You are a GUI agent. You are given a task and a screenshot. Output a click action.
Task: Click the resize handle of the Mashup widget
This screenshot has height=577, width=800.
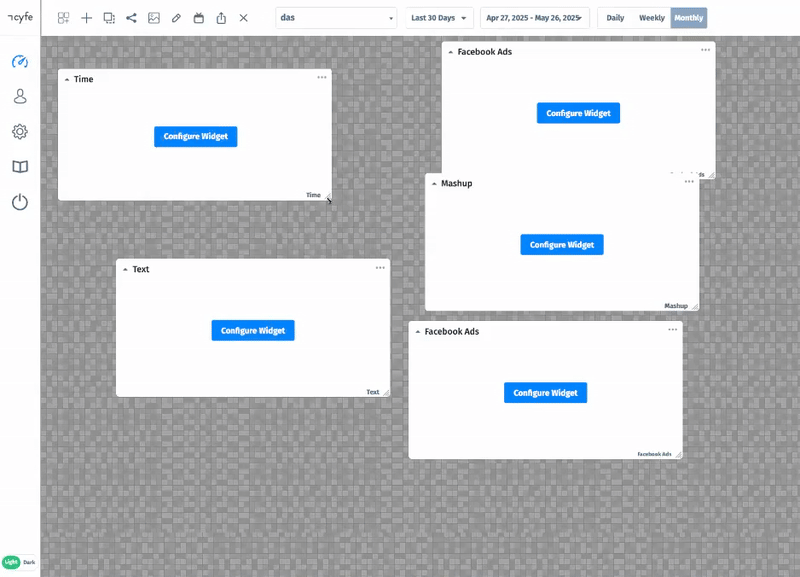pos(695,306)
